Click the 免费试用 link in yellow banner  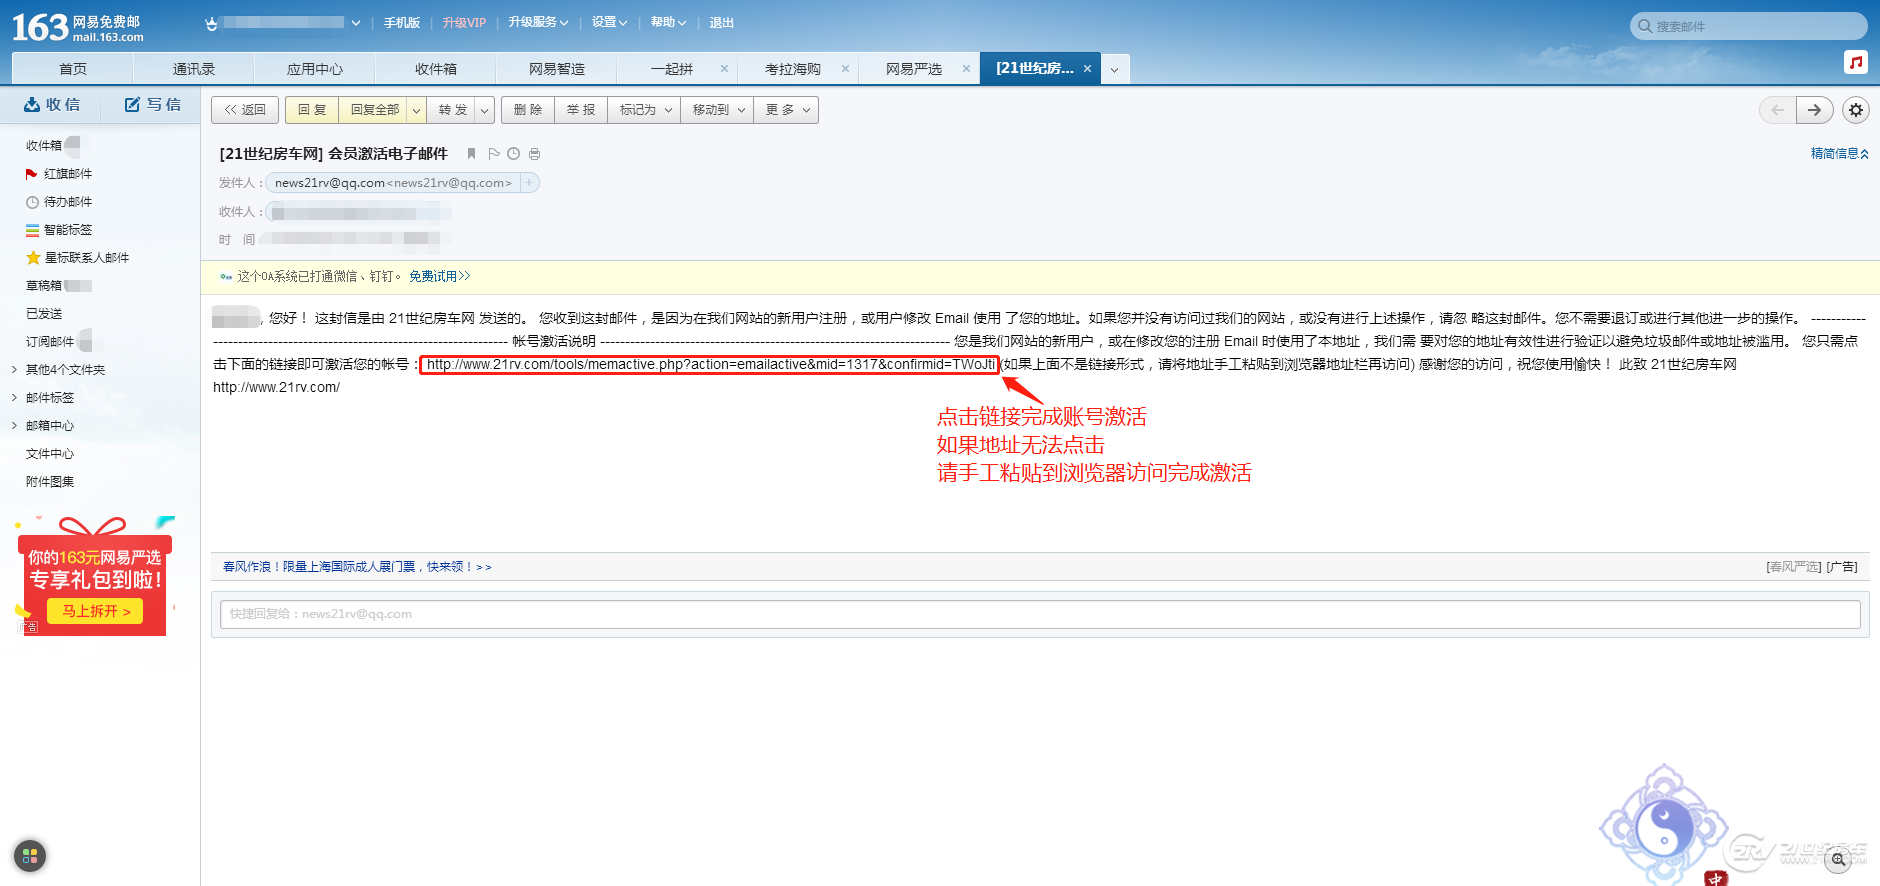[439, 277]
